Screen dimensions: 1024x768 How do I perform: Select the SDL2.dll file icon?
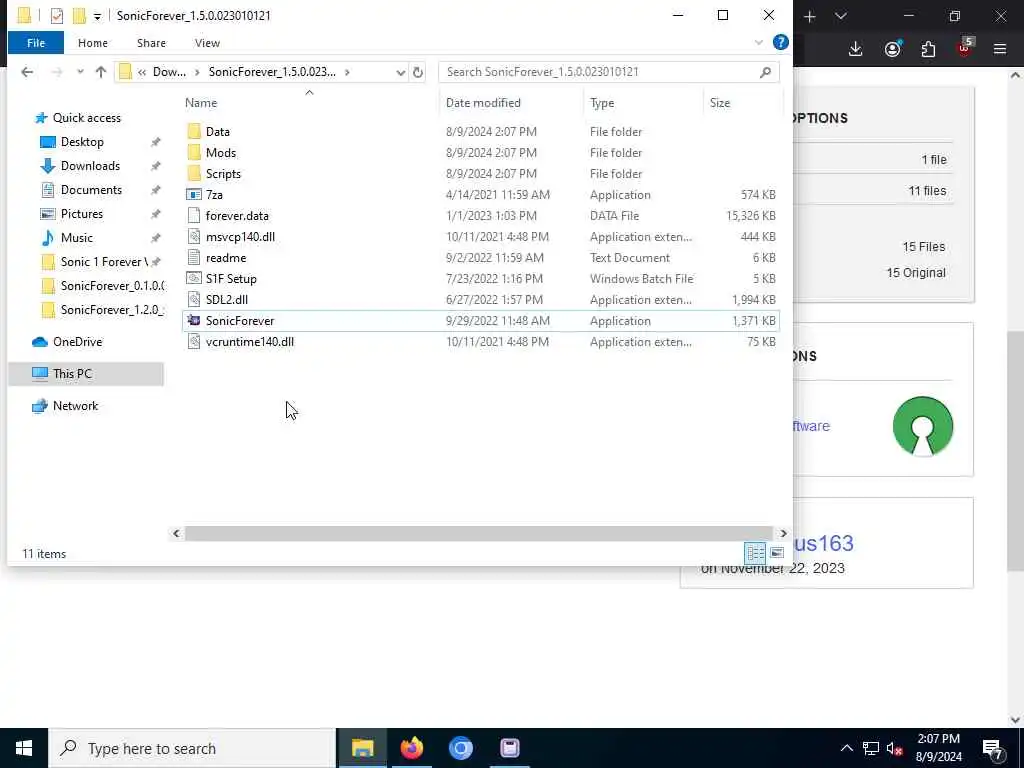point(194,299)
